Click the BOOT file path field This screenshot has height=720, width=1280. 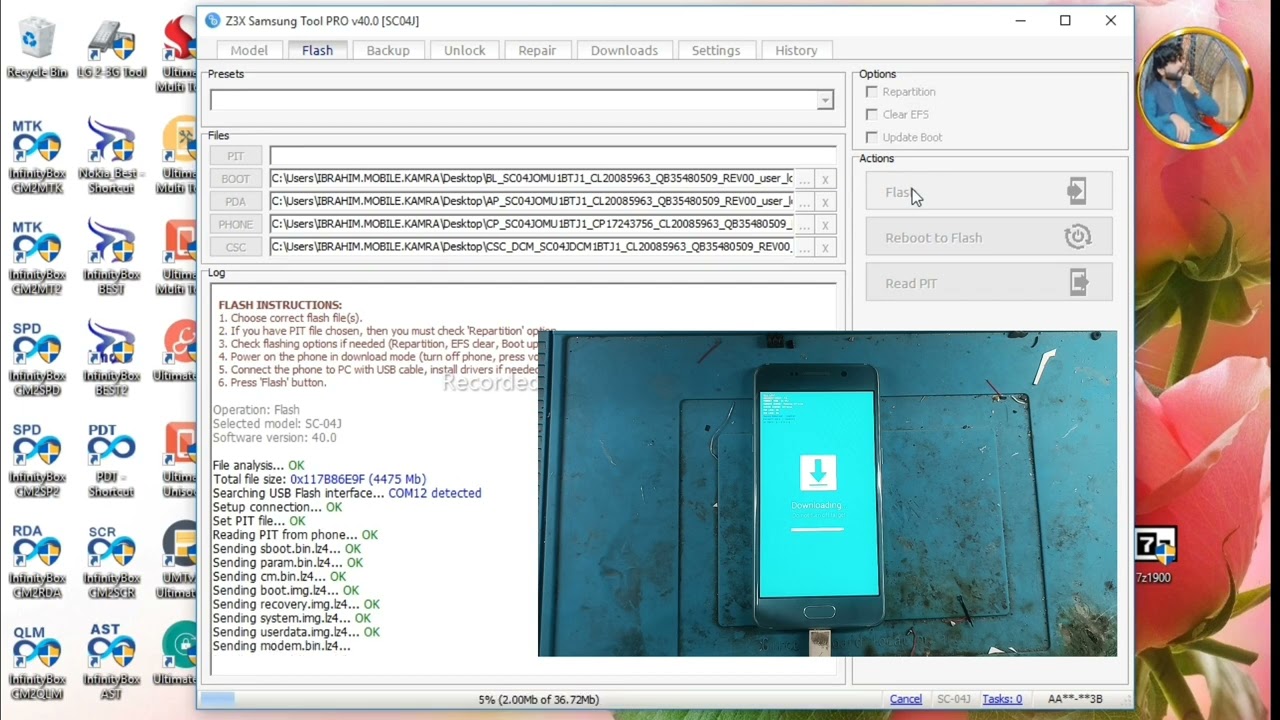[531, 179]
